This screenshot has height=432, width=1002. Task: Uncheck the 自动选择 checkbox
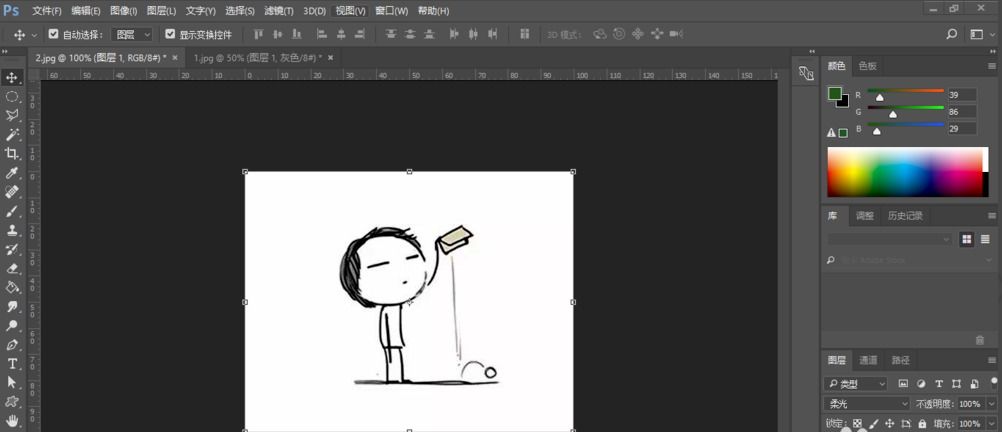coord(54,34)
